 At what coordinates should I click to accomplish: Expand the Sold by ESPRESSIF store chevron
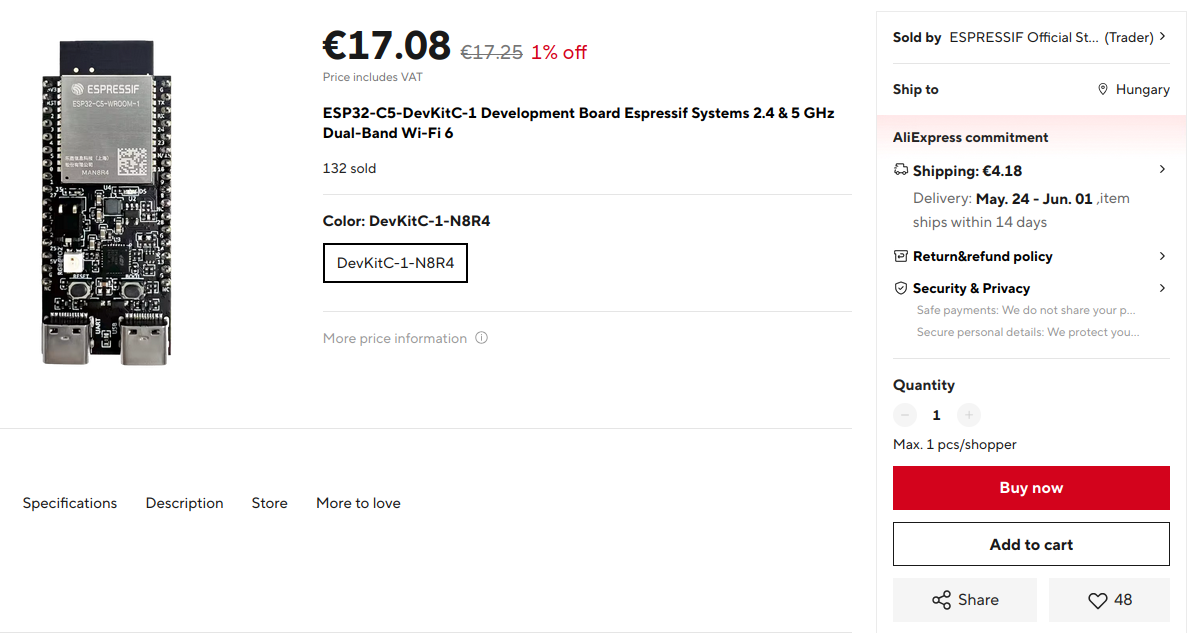click(1162, 37)
